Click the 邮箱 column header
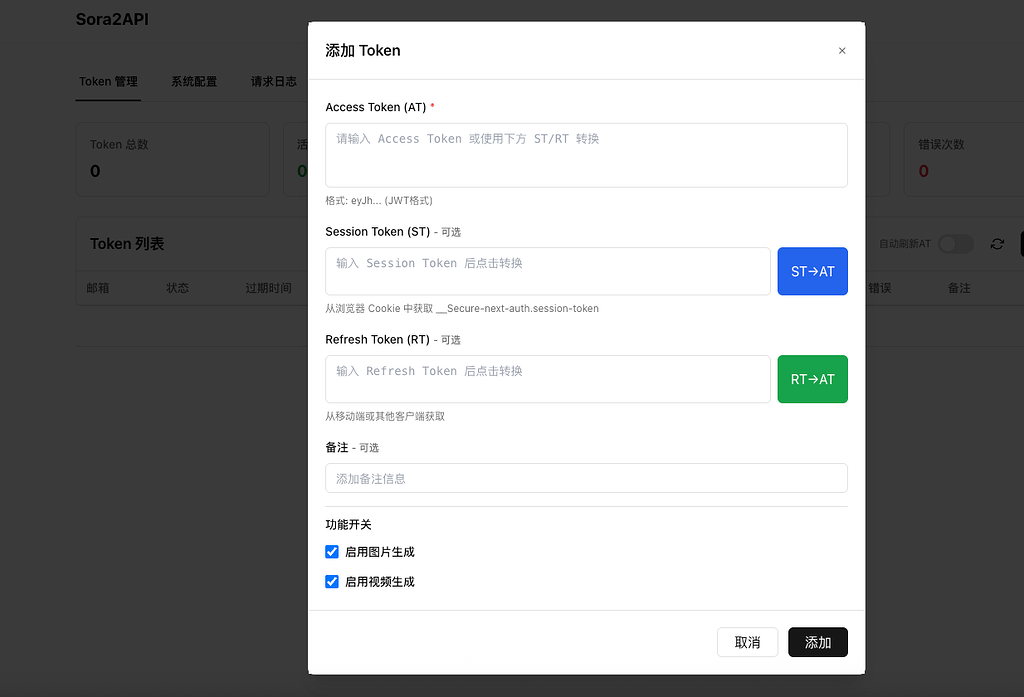This screenshot has width=1024, height=697. 98,288
